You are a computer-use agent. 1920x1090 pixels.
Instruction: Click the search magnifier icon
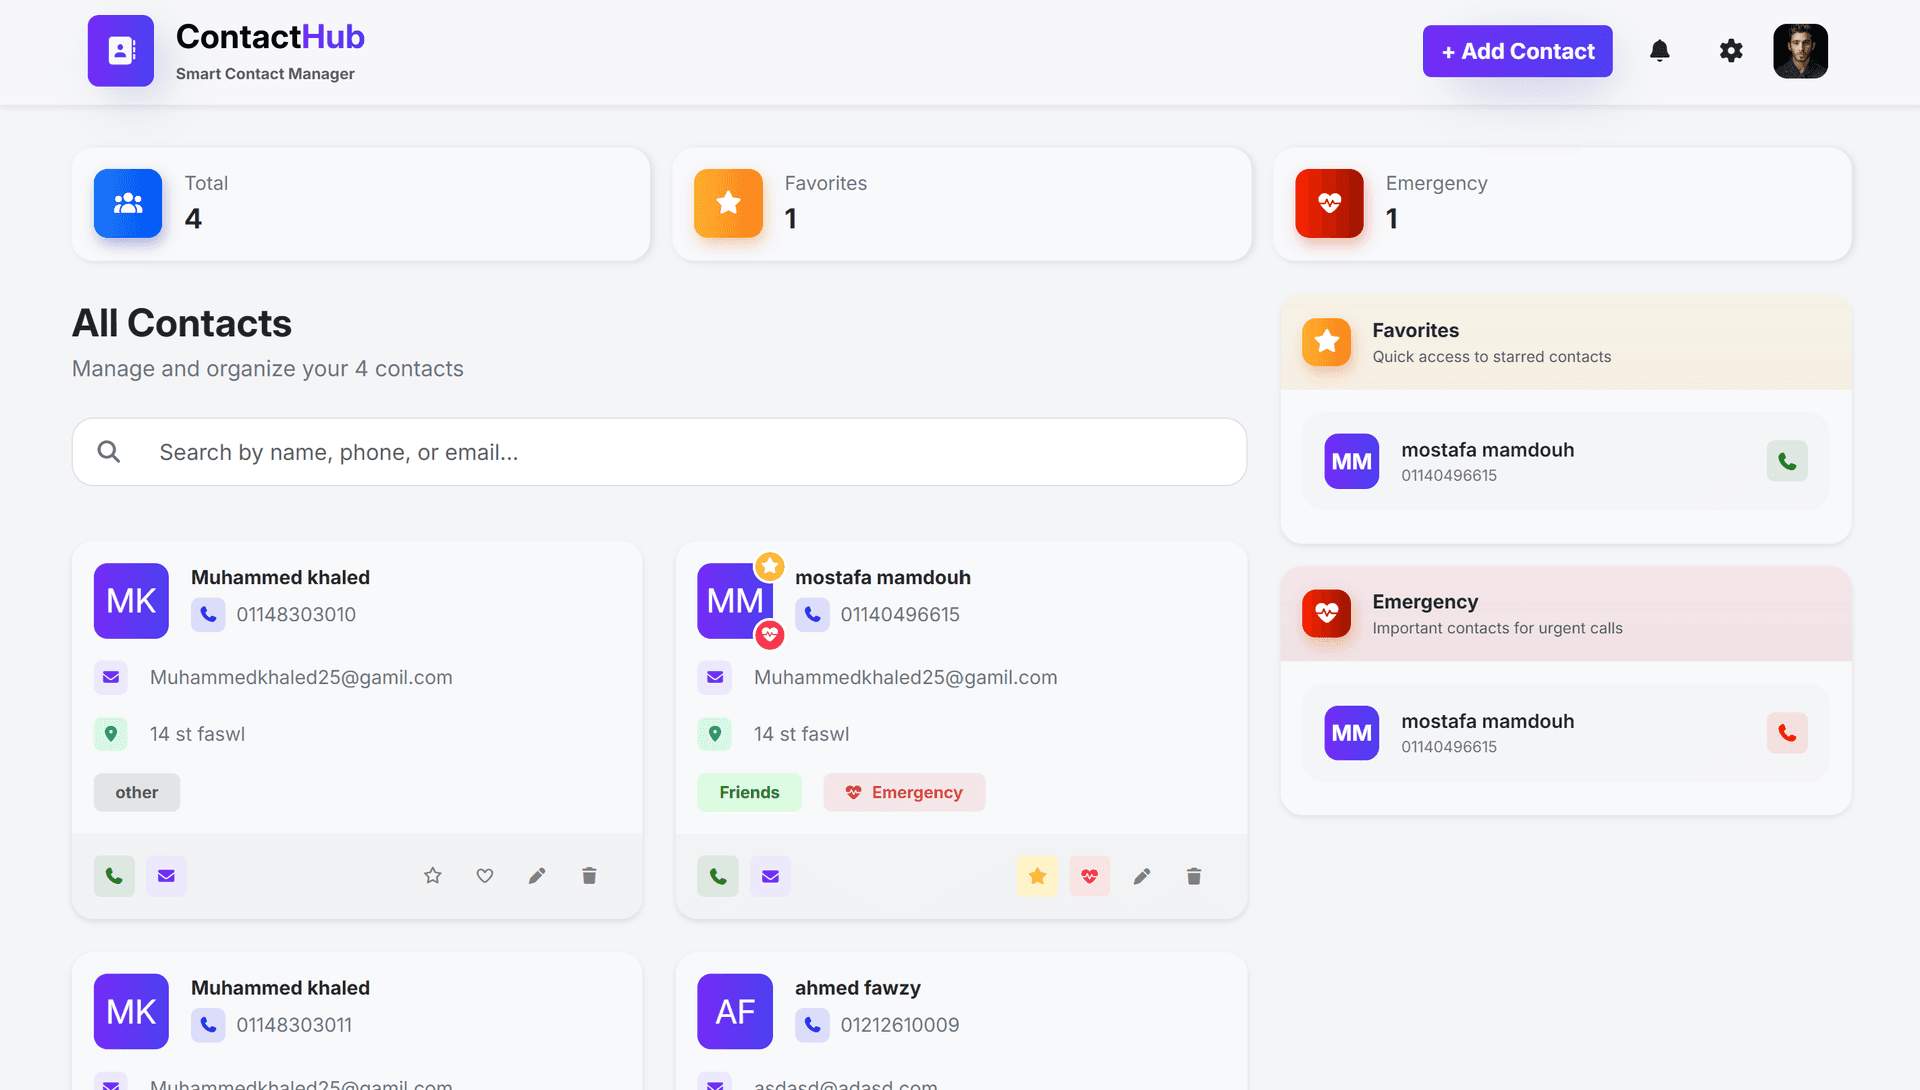pos(109,452)
